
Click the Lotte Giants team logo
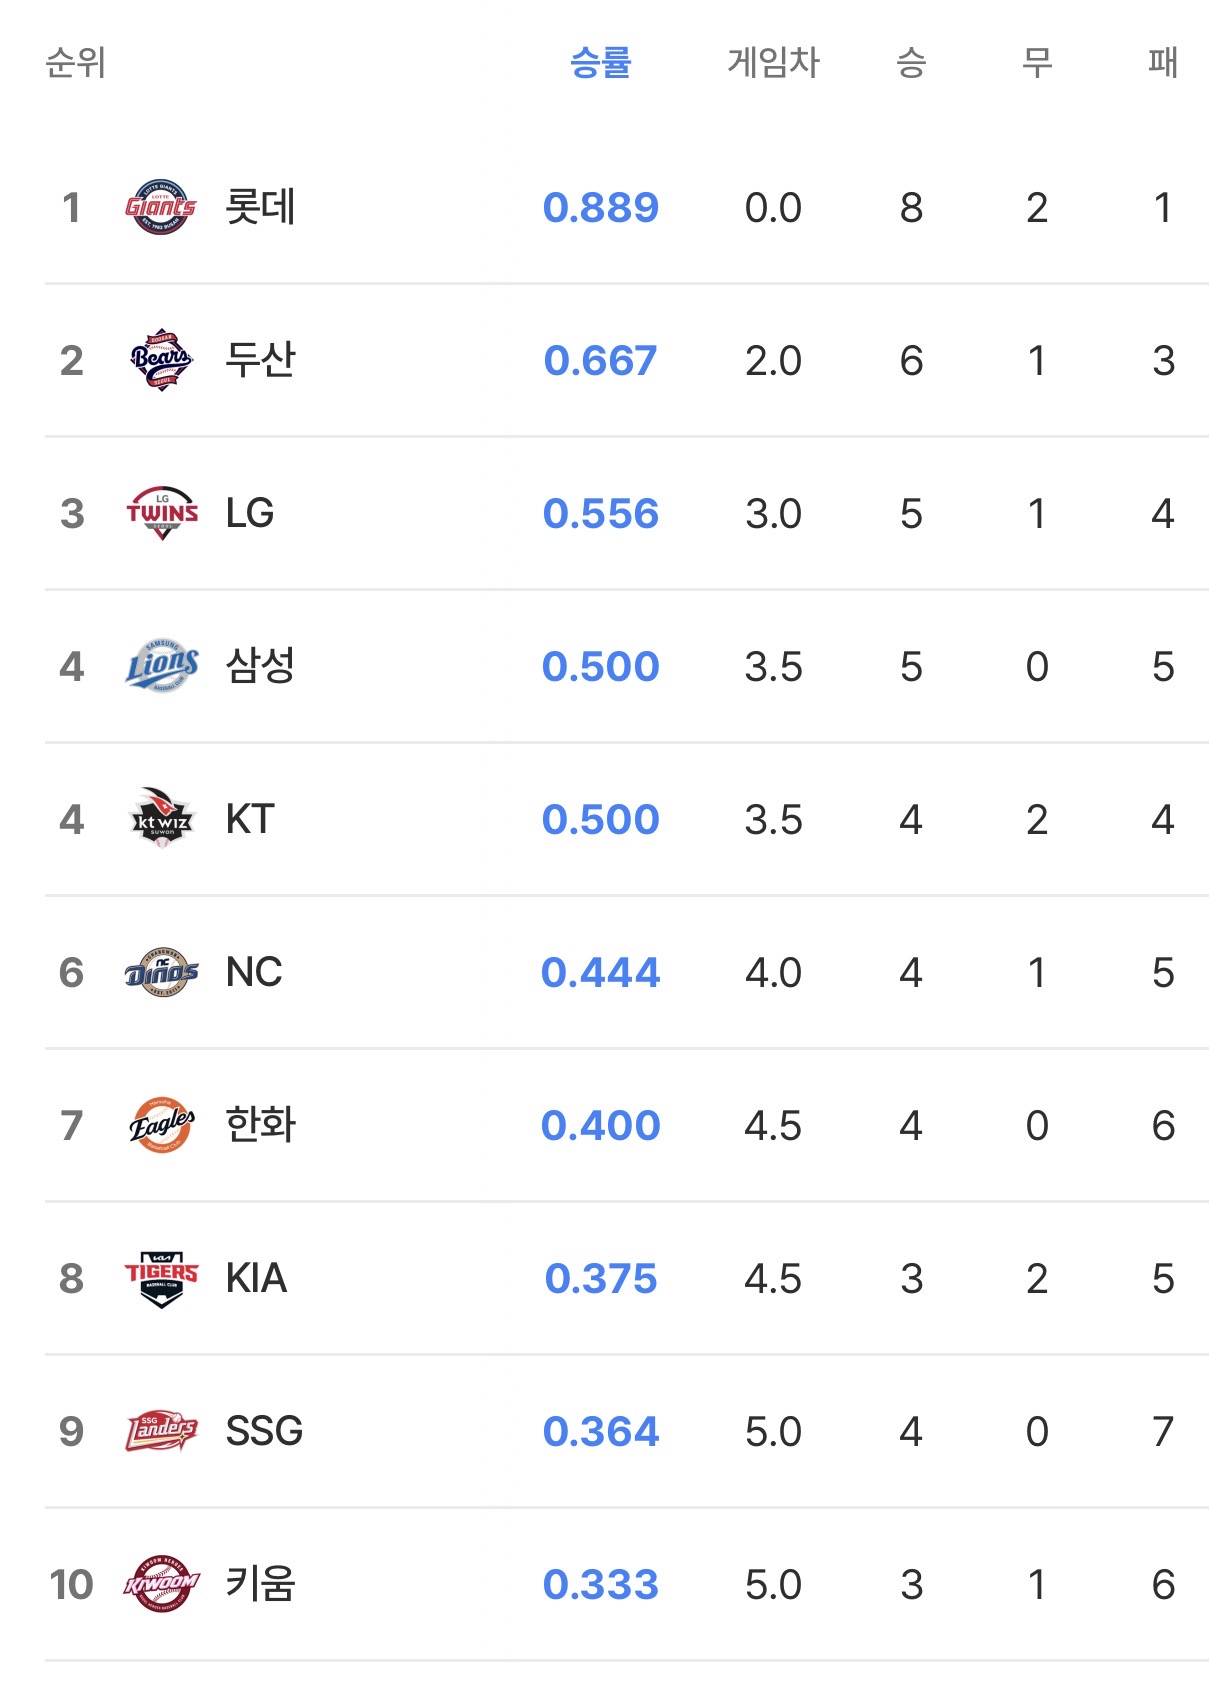point(161,208)
